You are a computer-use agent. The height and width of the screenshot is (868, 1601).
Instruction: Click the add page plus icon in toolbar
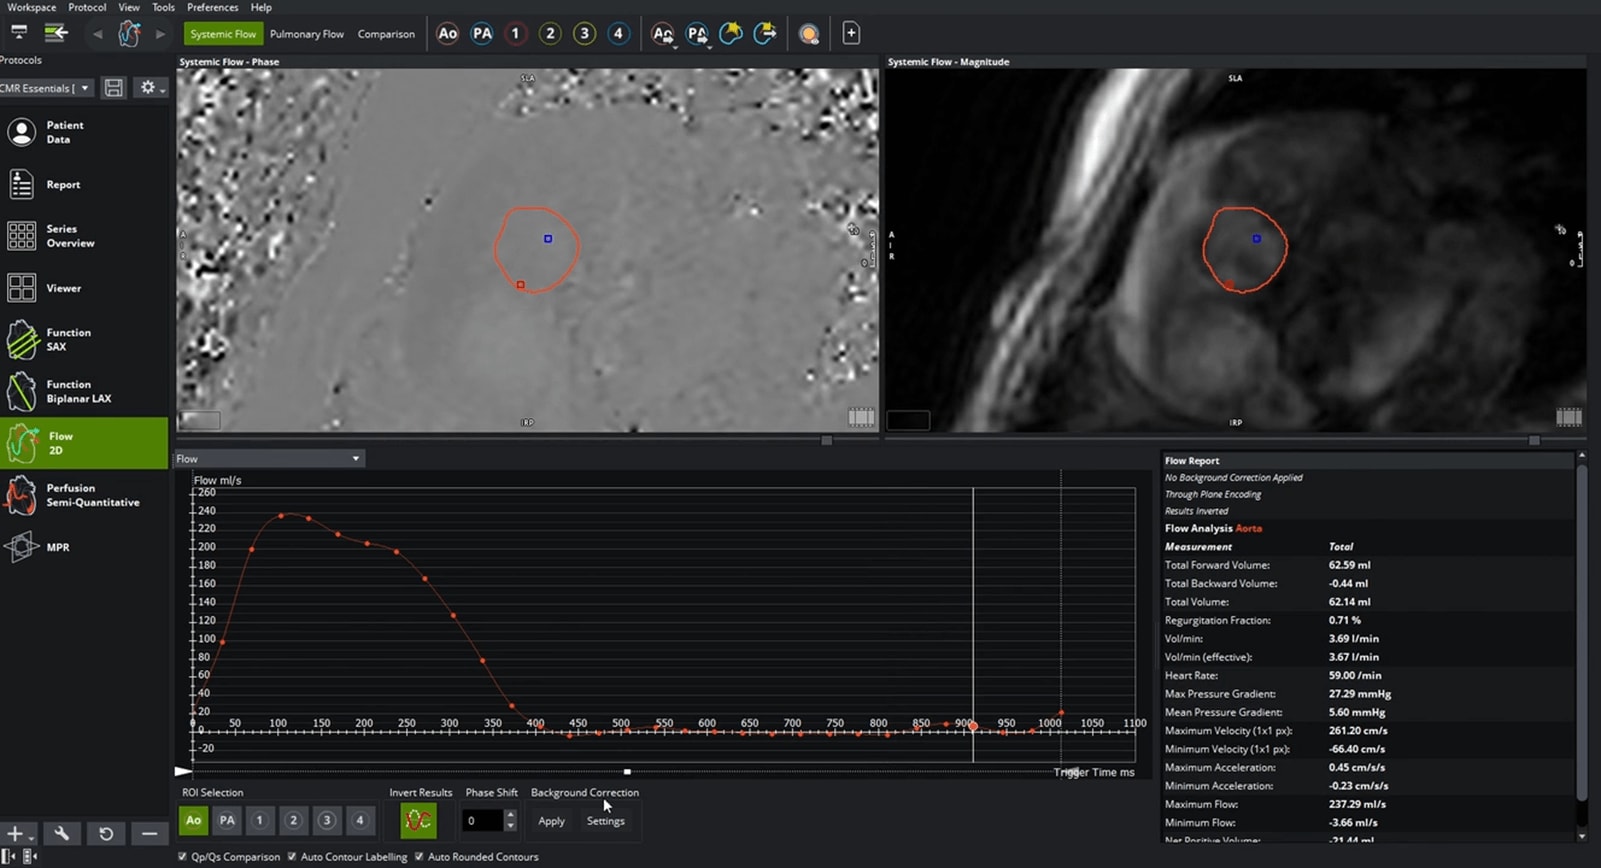(851, 34)
